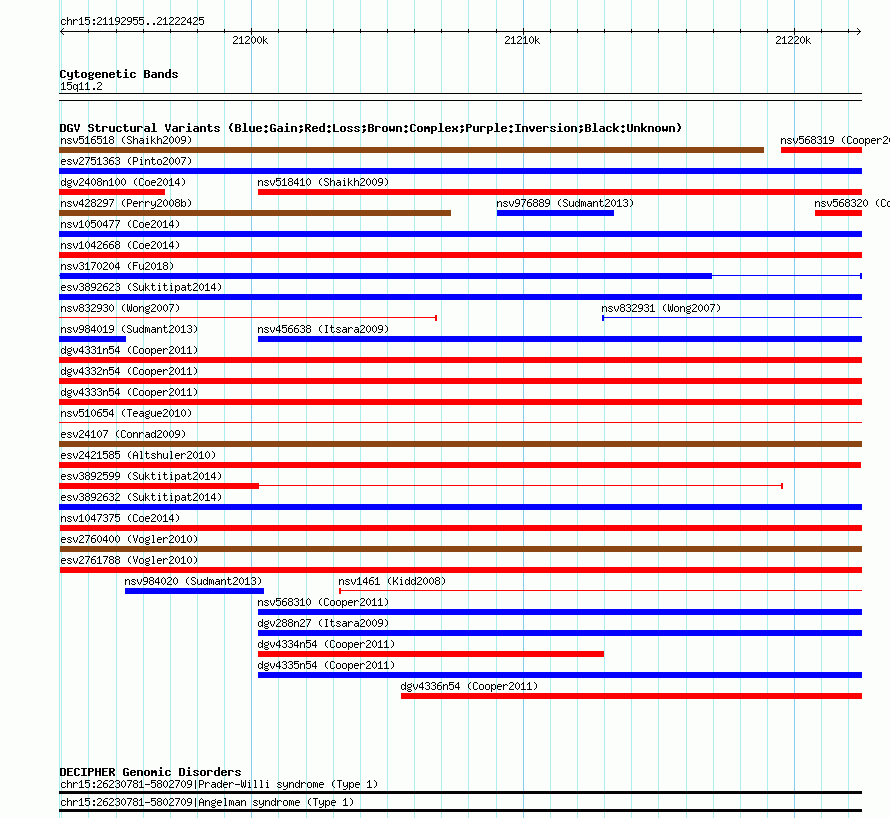This screenshot has width=890, height=818.
Task: Click the DECIPHER Genomic Disorders track title
Action: (x=150, y=772)
